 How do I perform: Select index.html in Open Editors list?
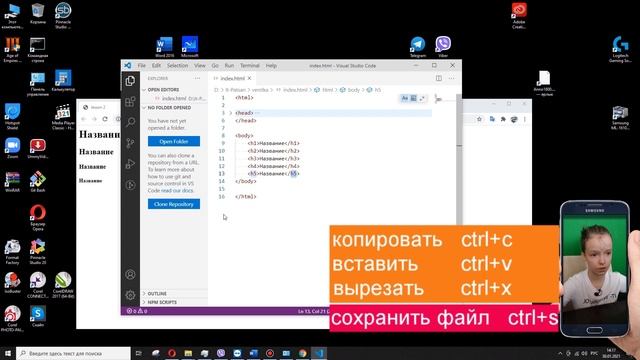tap(180, 98)
